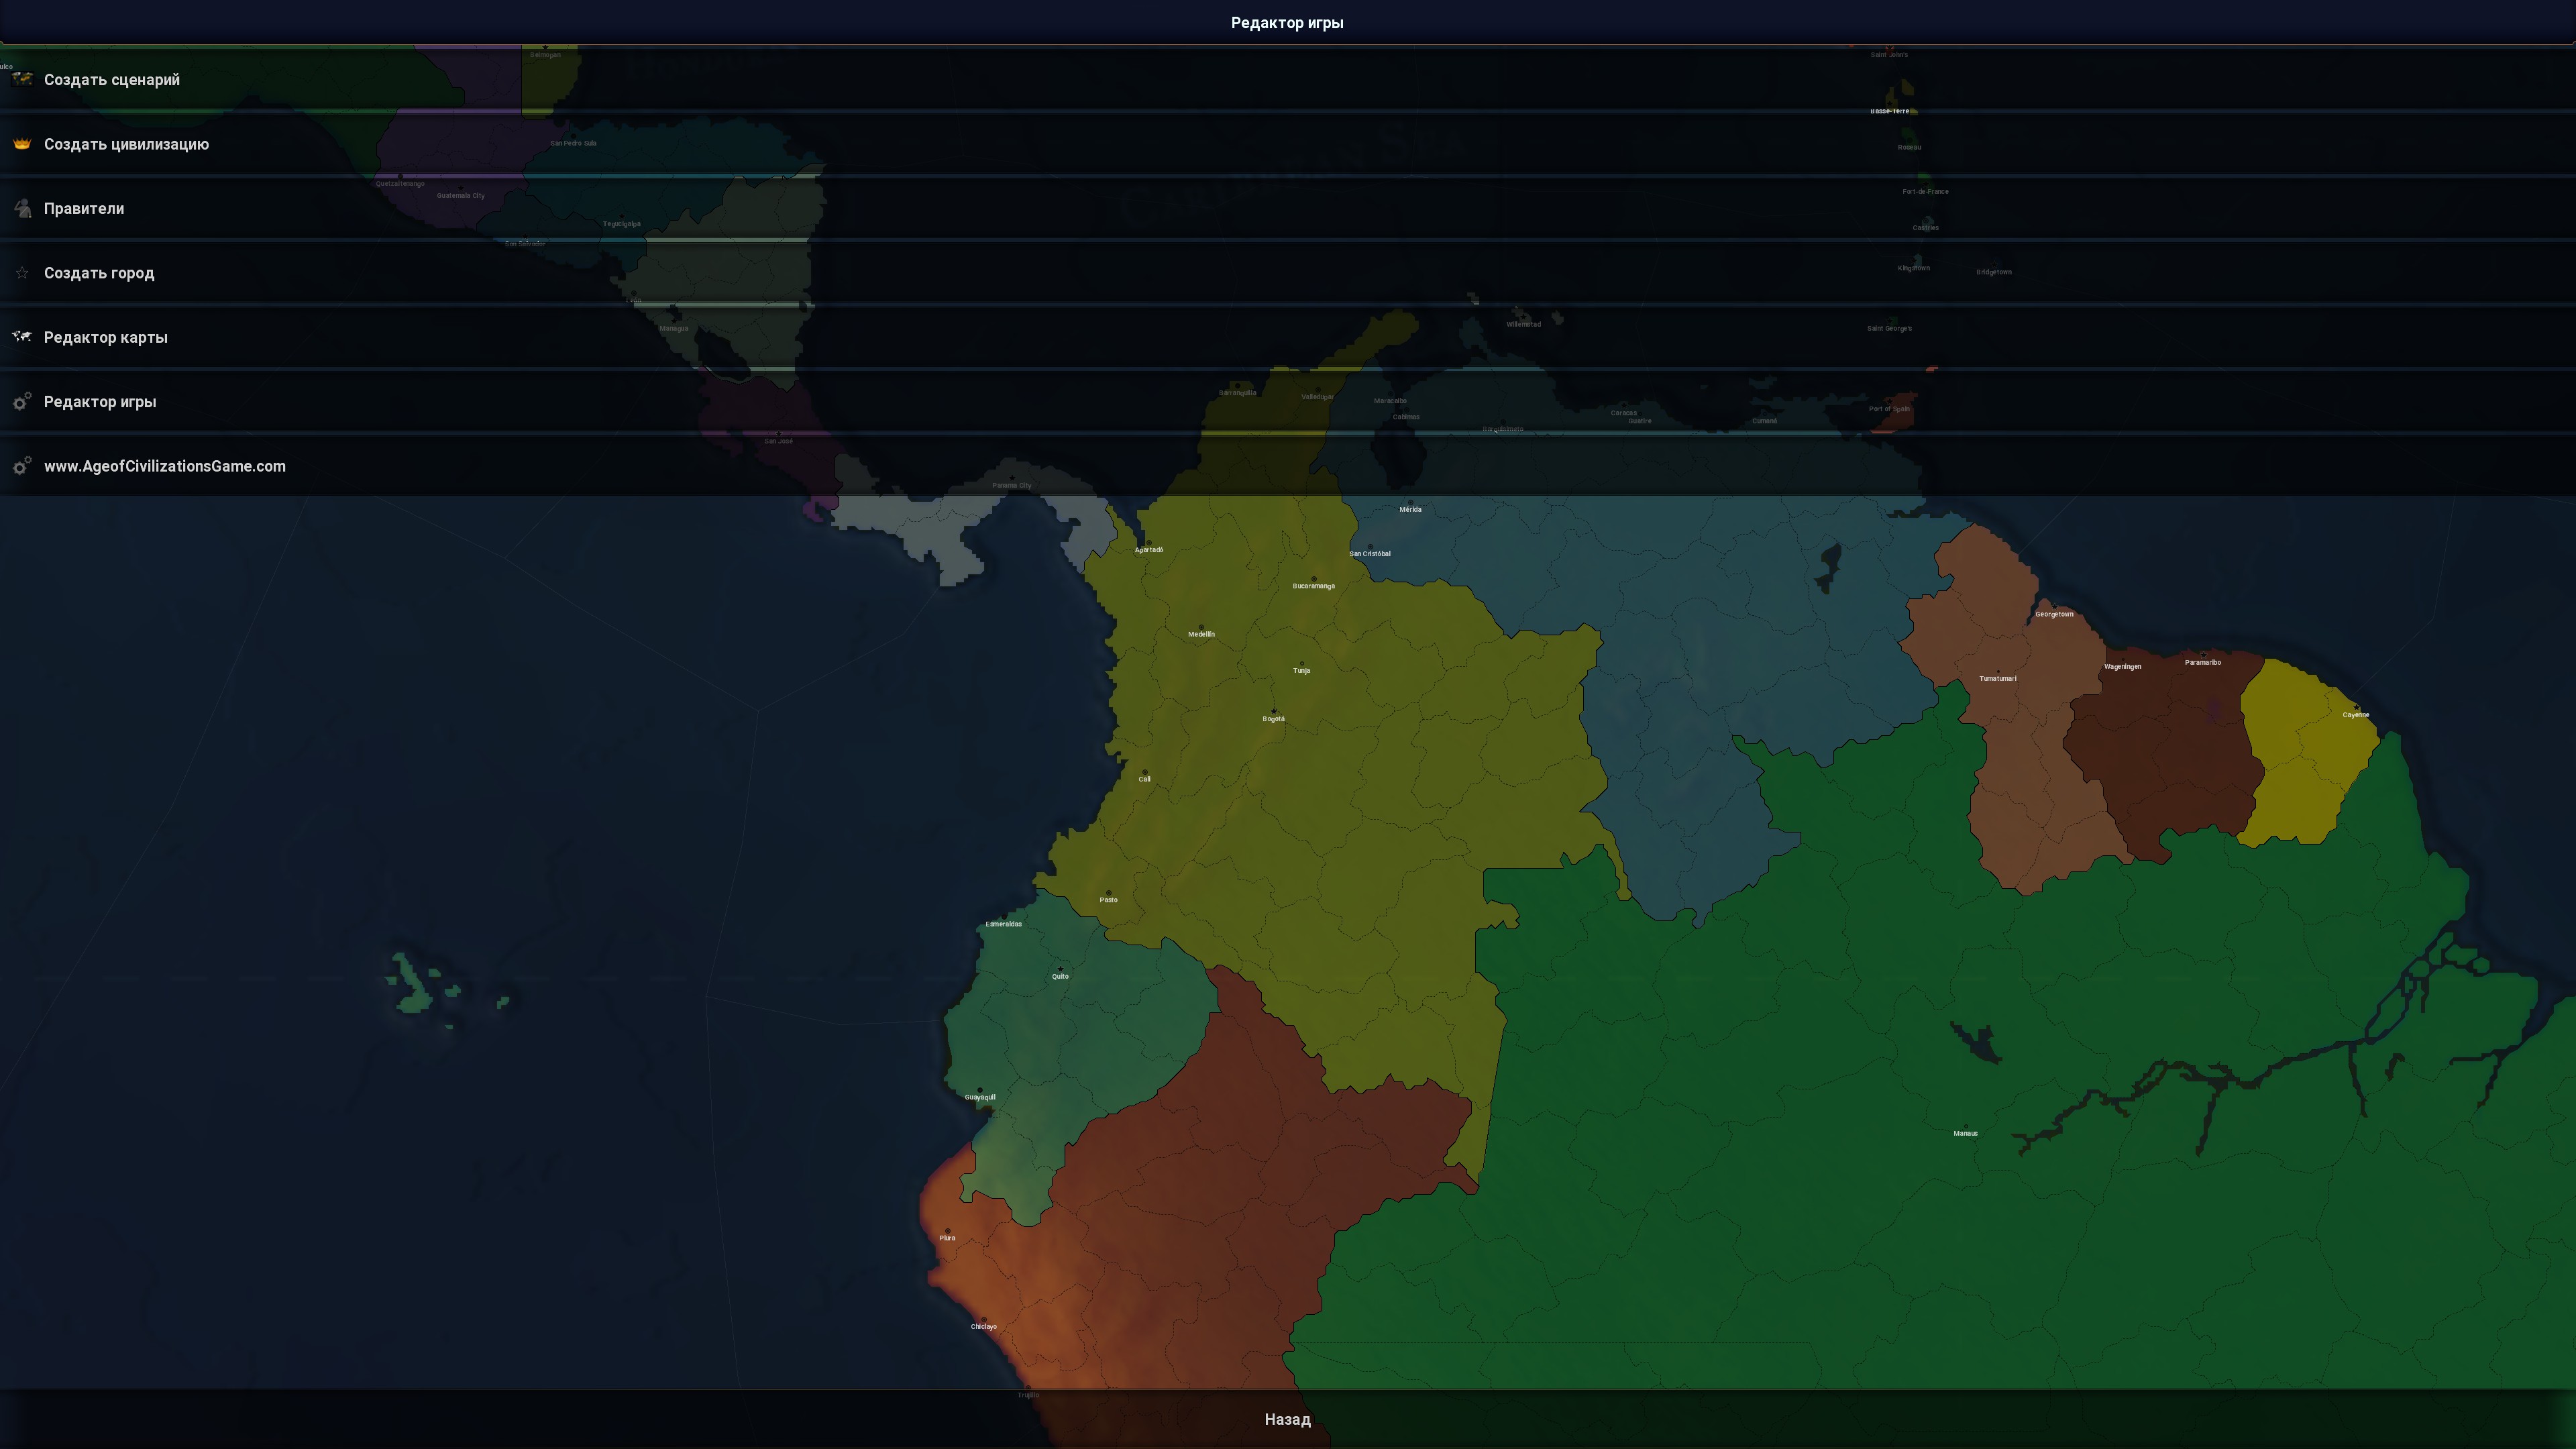The width and height of the screenshot is (2576, 1449).
Task: Click the gears icon beside Редактор игры
Action: (22, 401)
